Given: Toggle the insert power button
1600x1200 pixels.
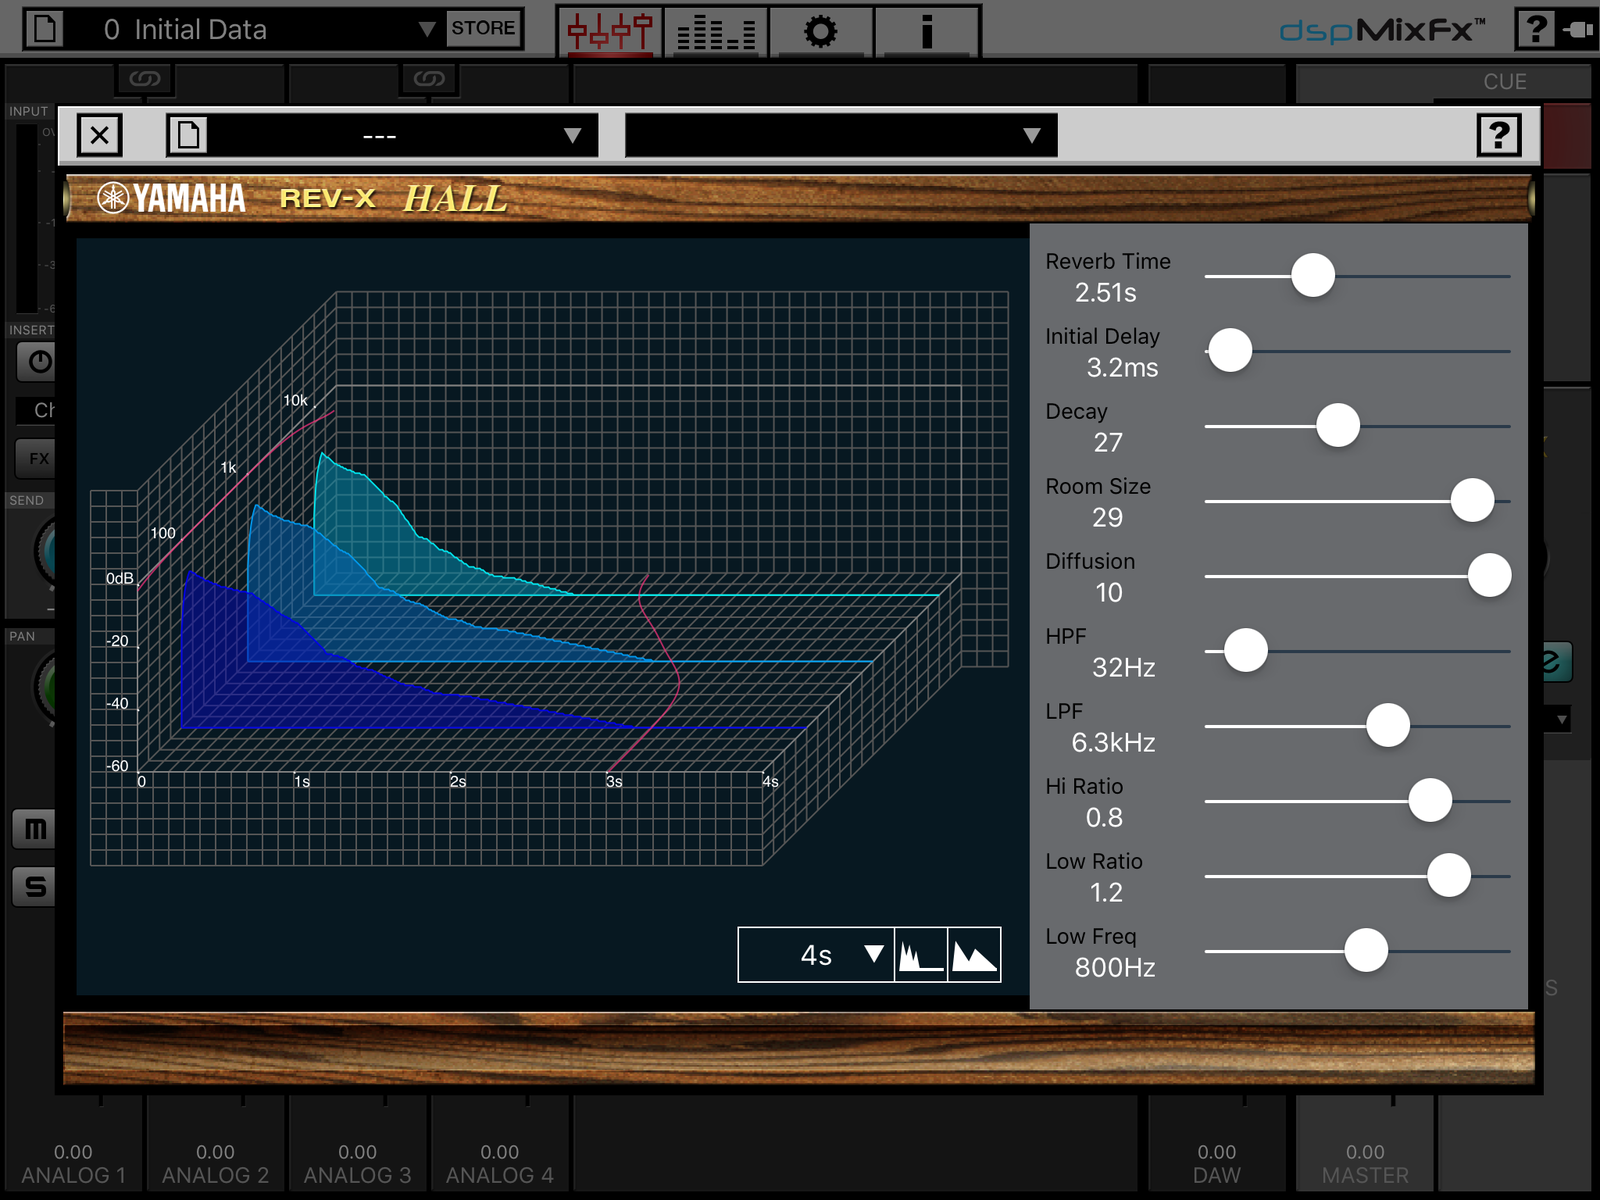Looking at the screenshot, I should 37,361.
